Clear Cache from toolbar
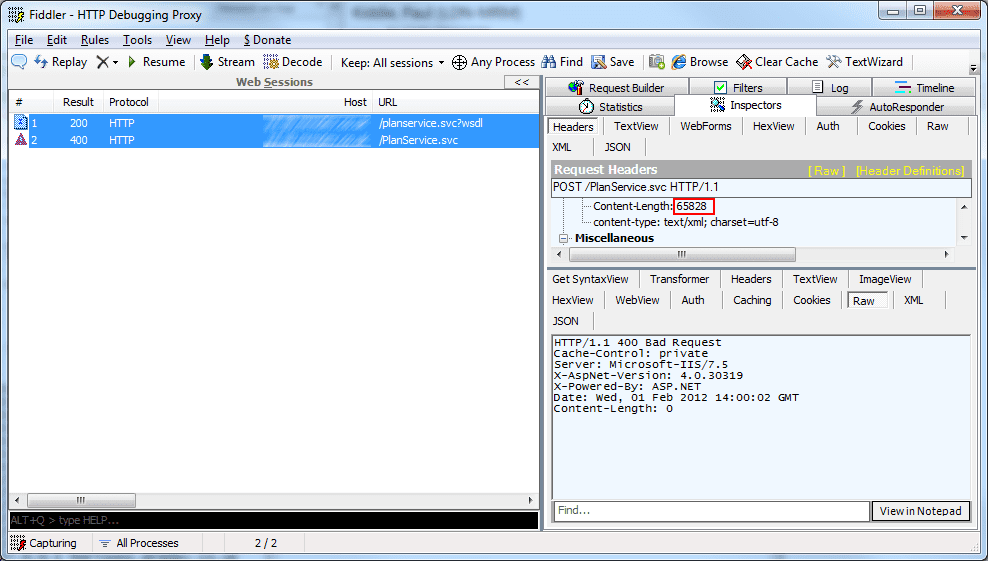988x561 pixels. point(777,62)
